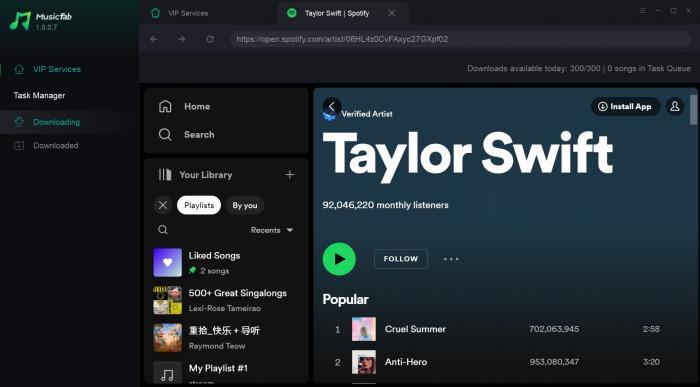This screenshot has width=700, height=387.
Task: Click the Musicfab logo icon
Action: pos(20,21)
